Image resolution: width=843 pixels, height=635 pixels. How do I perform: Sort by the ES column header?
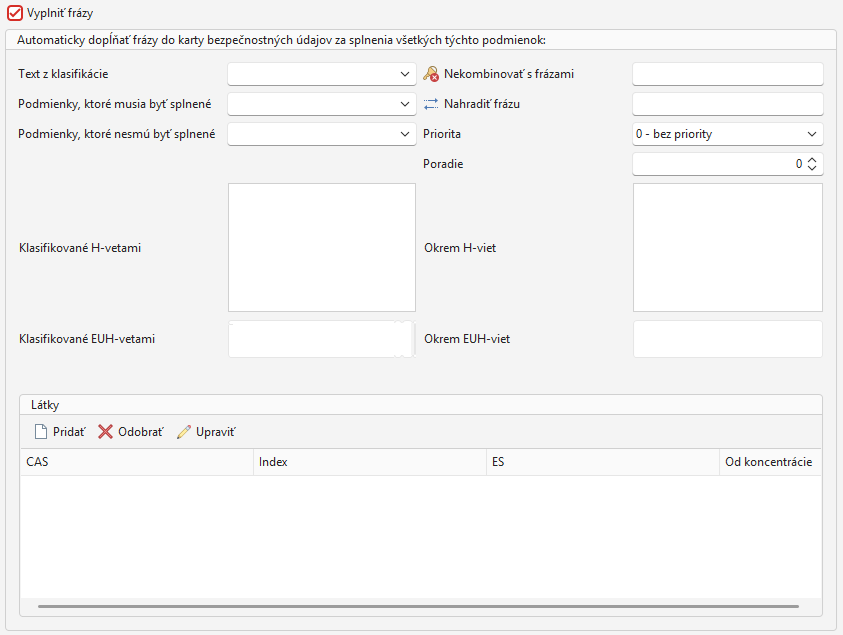603,462
